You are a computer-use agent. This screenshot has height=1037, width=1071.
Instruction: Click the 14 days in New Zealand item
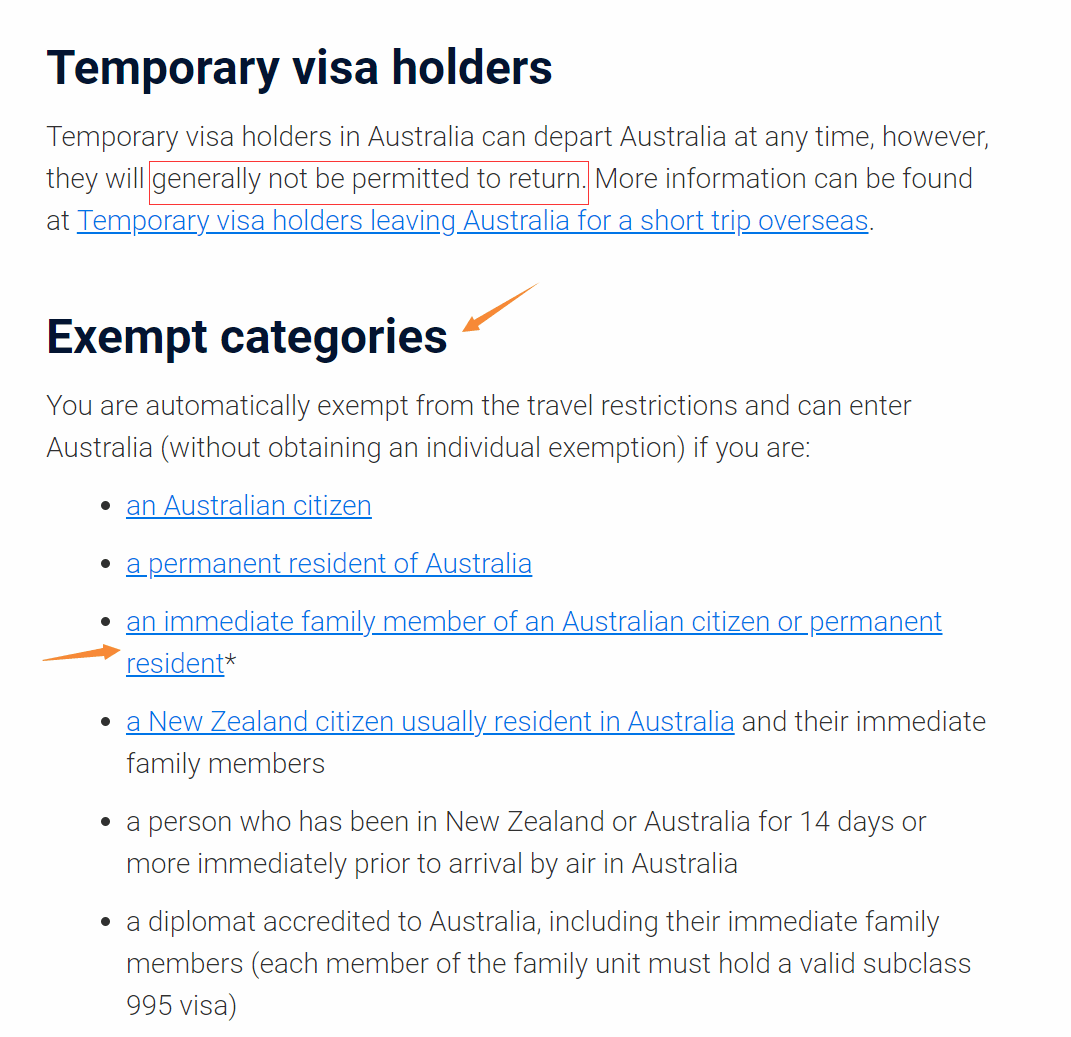pos(526,842)
